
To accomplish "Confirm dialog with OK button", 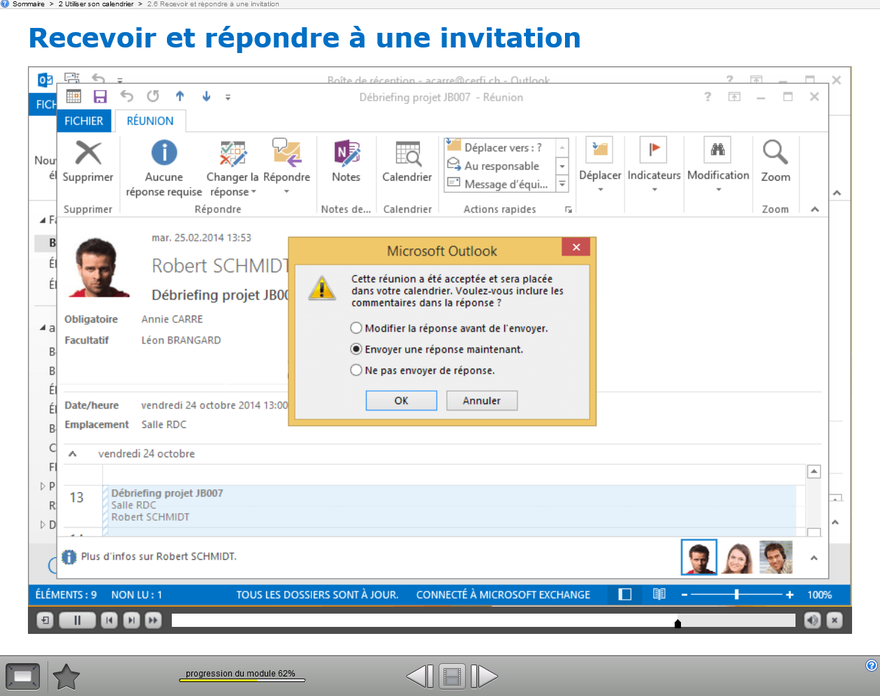I will tap(401, 400).
